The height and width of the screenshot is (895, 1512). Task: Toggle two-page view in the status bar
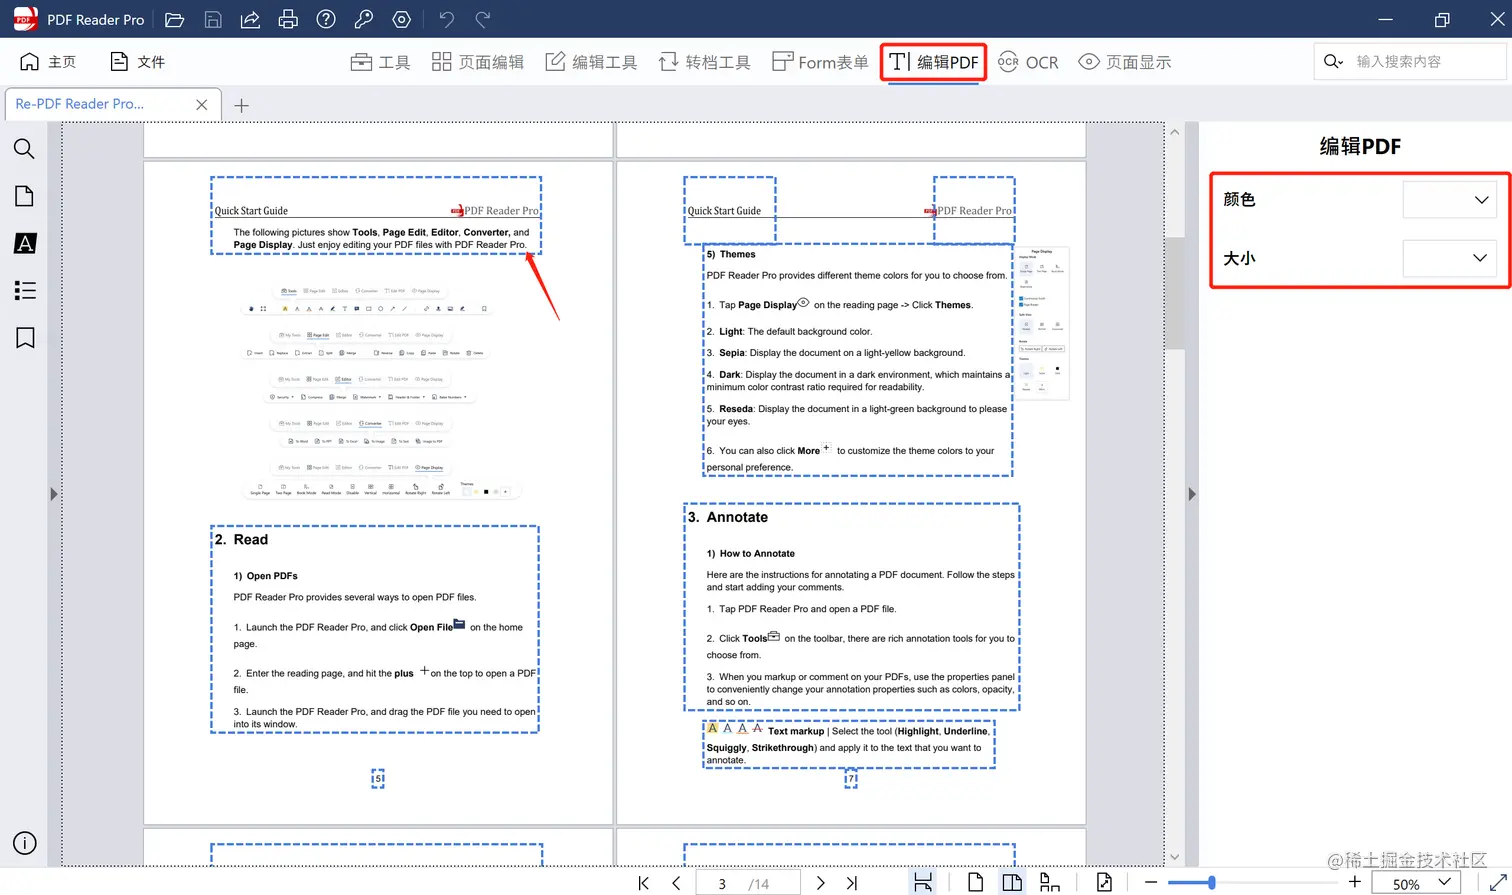coord(1011,881)
